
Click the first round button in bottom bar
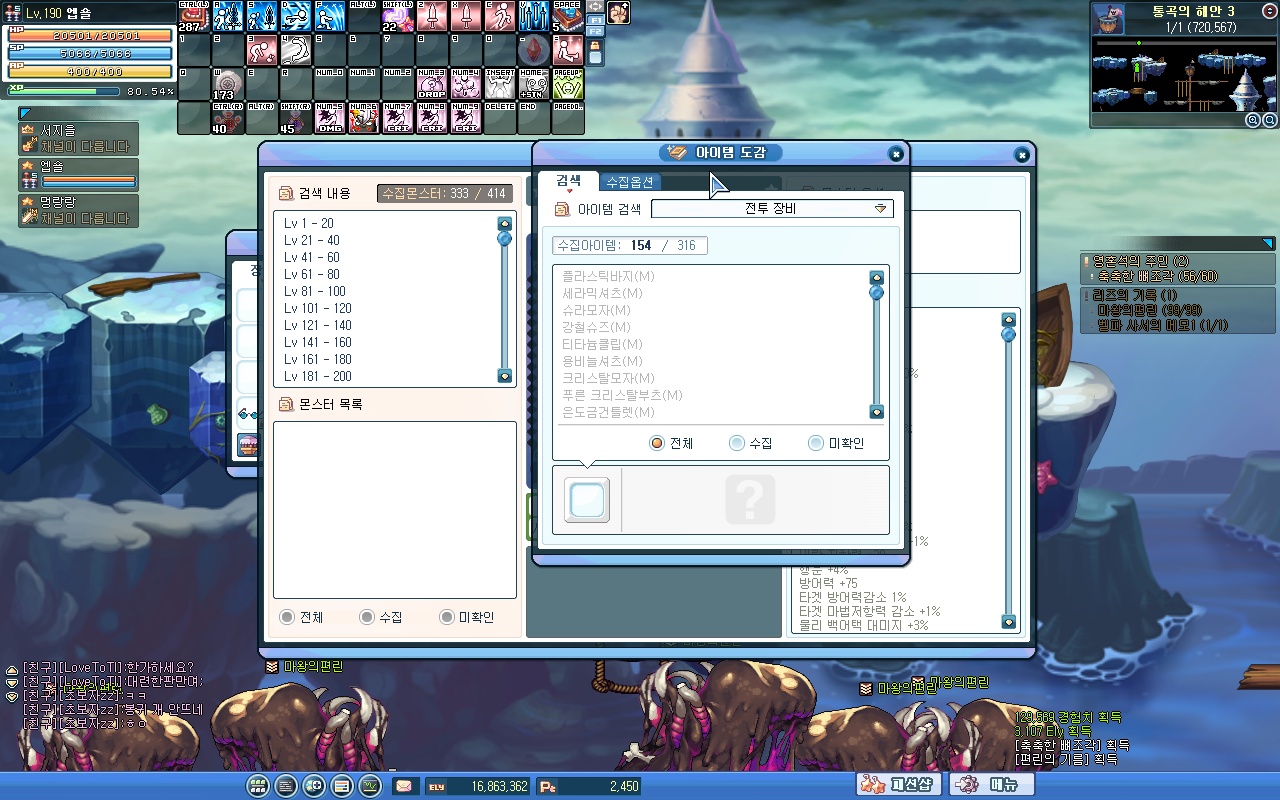pyautogui.click(x=258, y=786)
